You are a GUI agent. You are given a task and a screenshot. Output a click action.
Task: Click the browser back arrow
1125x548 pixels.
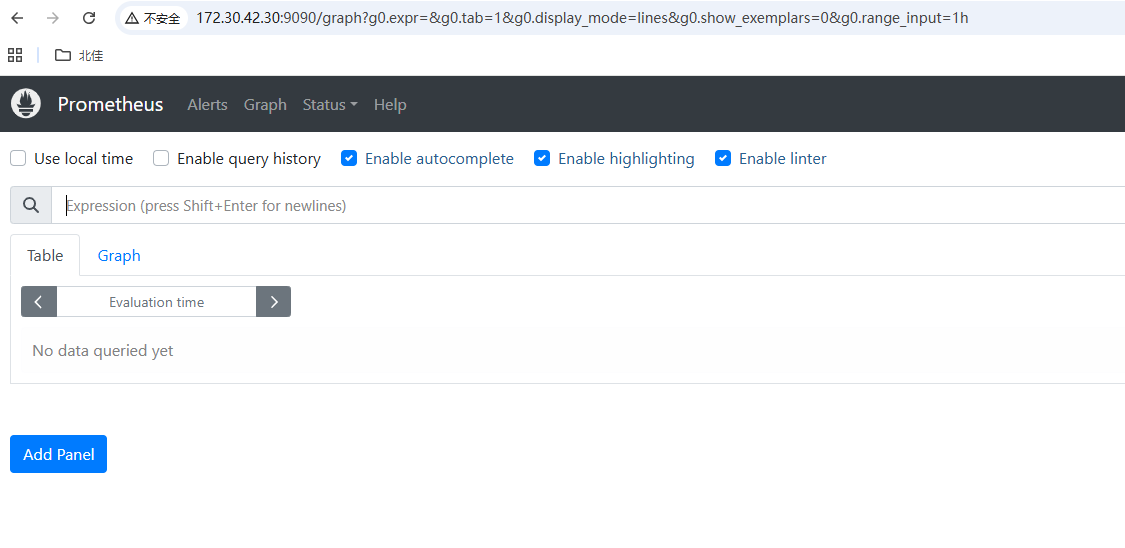[18, 18]
